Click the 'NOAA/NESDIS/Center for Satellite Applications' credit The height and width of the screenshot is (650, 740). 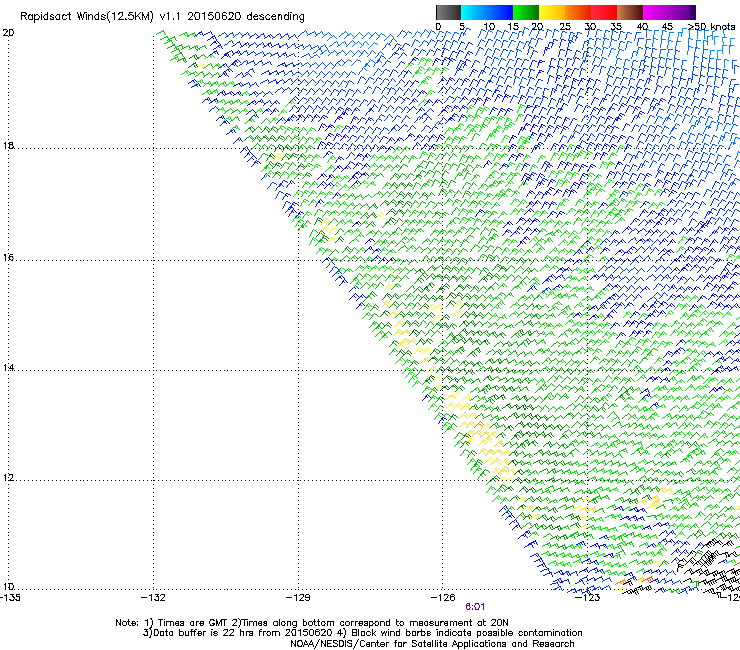tap(432, 644)
